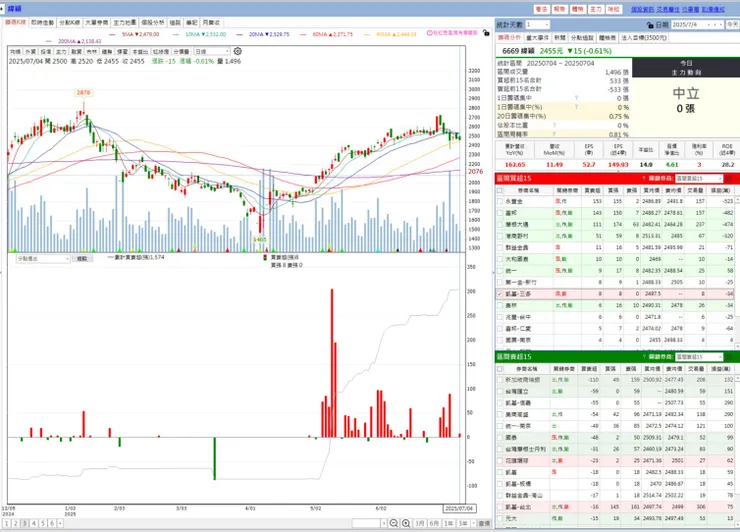The width and height of the screenshot is (740, 532).
Task: Switch to 主力地圖 tab
Action: coord(125,22)
